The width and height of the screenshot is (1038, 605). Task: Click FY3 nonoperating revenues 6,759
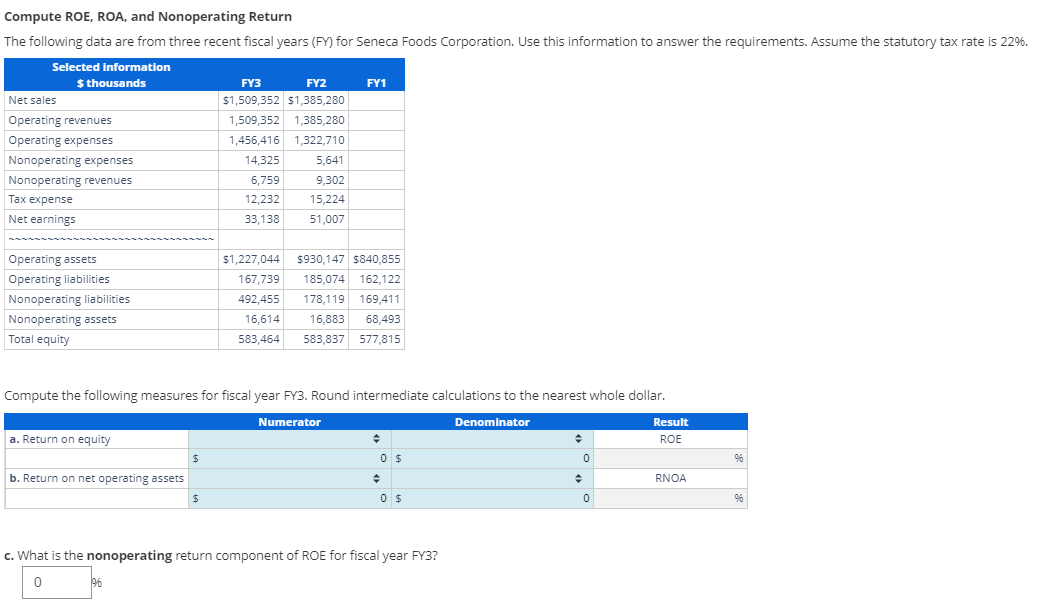pyautogui.click(x=265, y=179)
